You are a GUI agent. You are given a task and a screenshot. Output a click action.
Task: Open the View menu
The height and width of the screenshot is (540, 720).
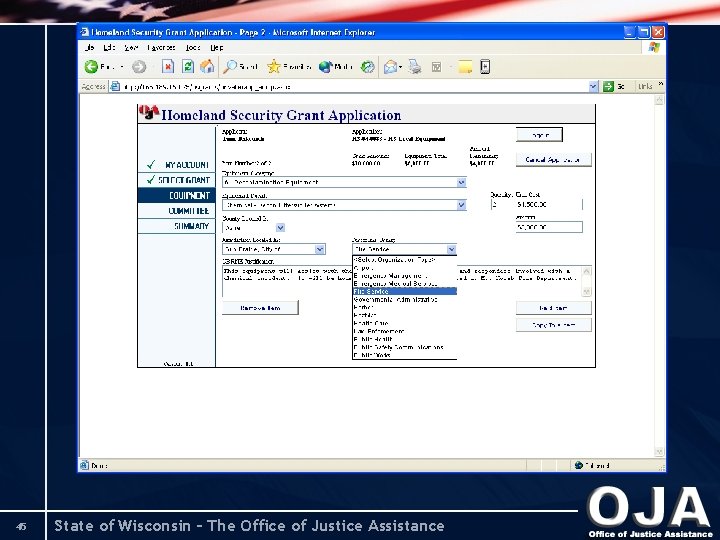pos(131,47)
